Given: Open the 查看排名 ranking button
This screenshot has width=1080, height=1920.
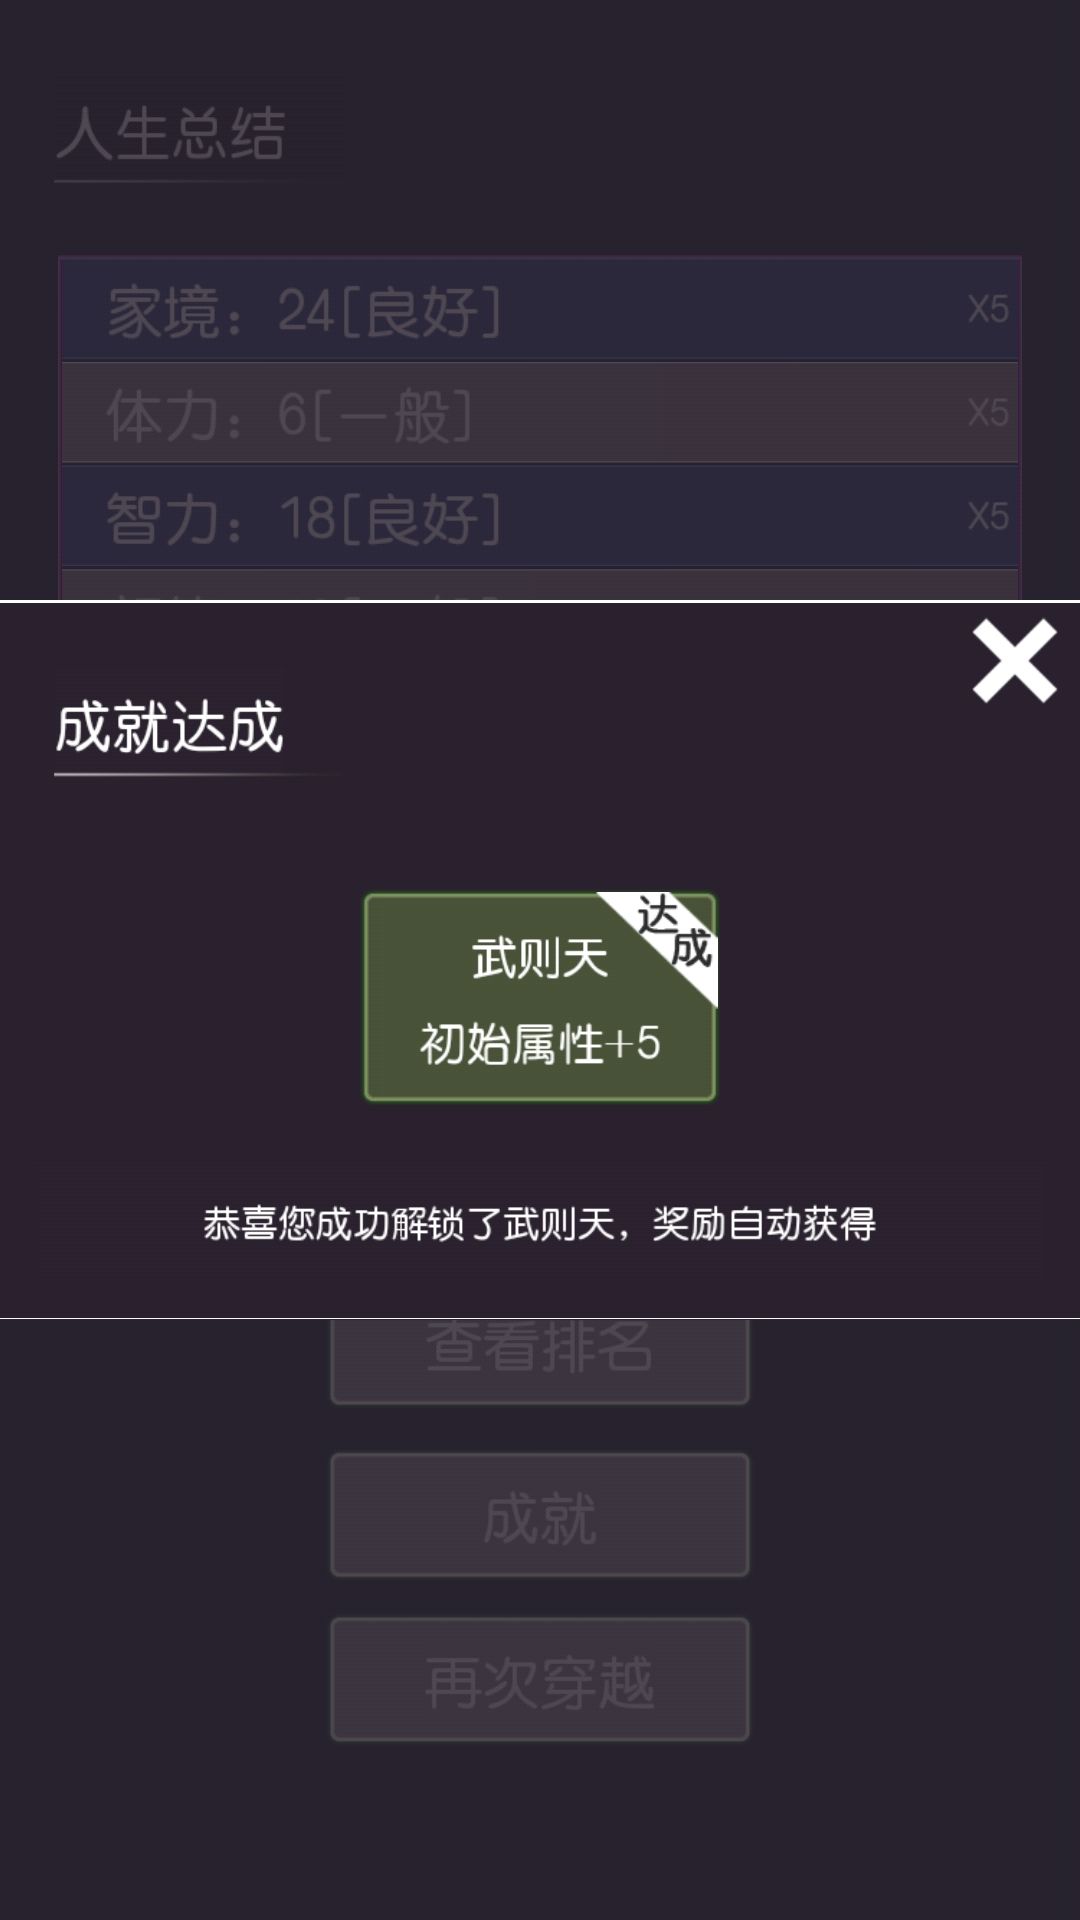Looking at the screenshot, I should (x=540, y=1360).
